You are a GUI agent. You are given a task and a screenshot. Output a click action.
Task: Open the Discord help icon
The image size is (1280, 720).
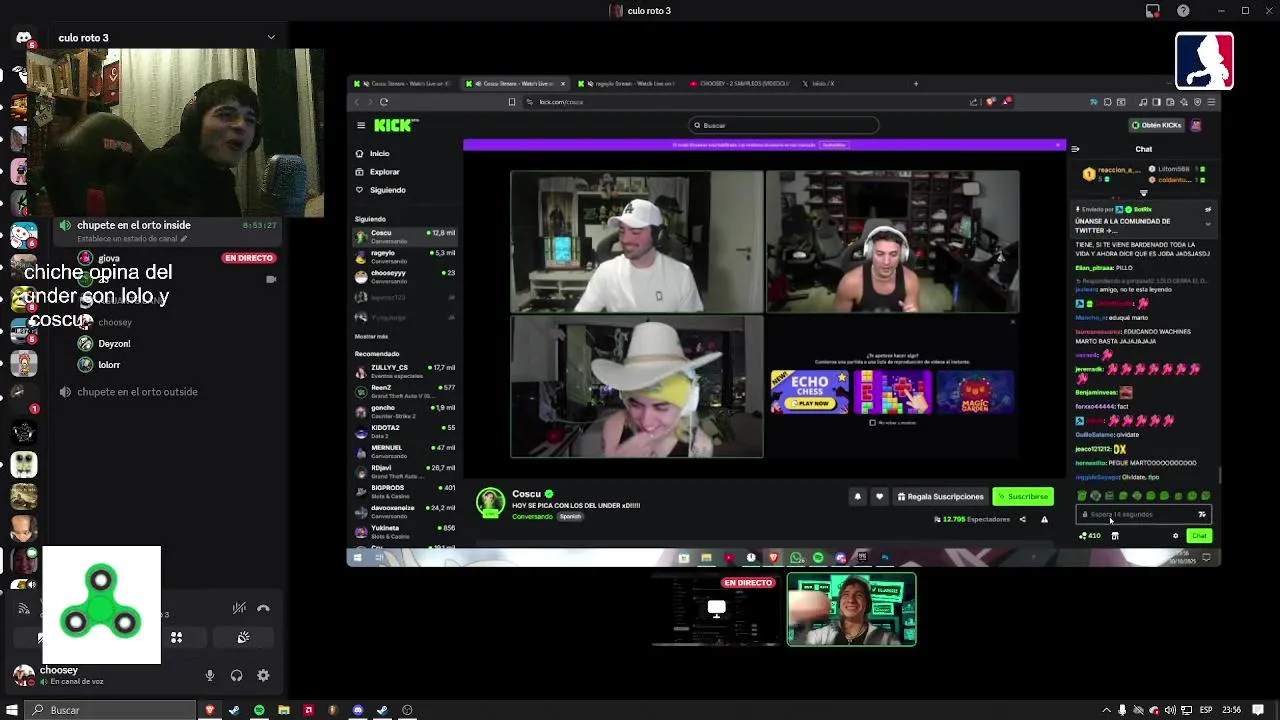(x=1183, y=11)
